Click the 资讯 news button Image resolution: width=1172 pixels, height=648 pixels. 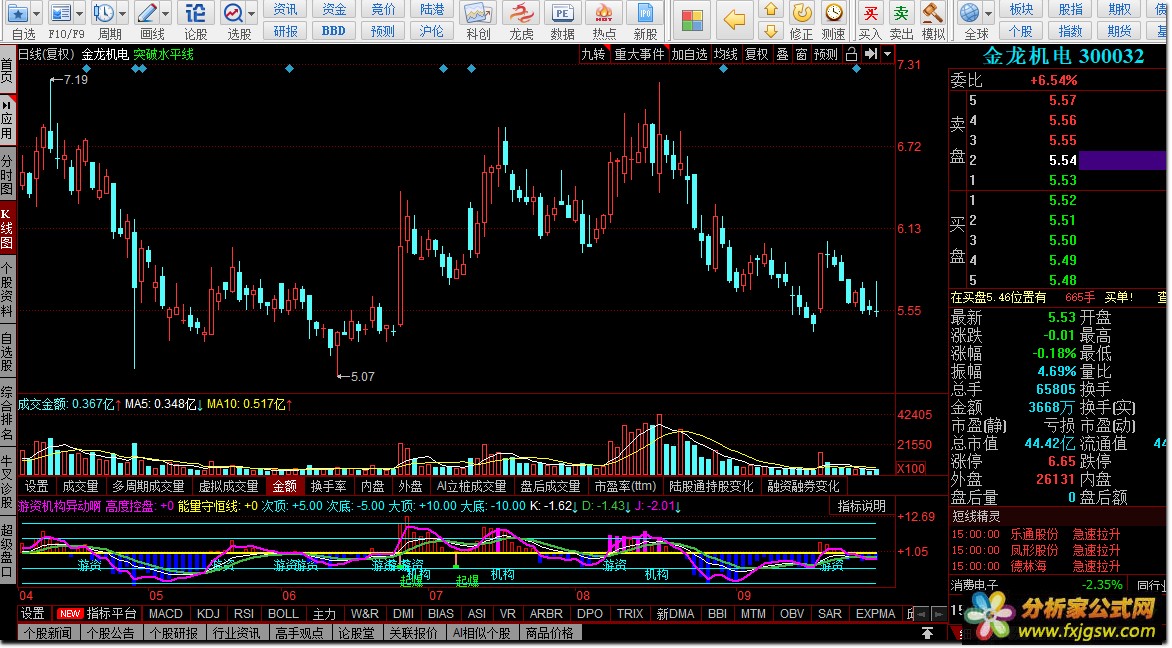[286, 10]
